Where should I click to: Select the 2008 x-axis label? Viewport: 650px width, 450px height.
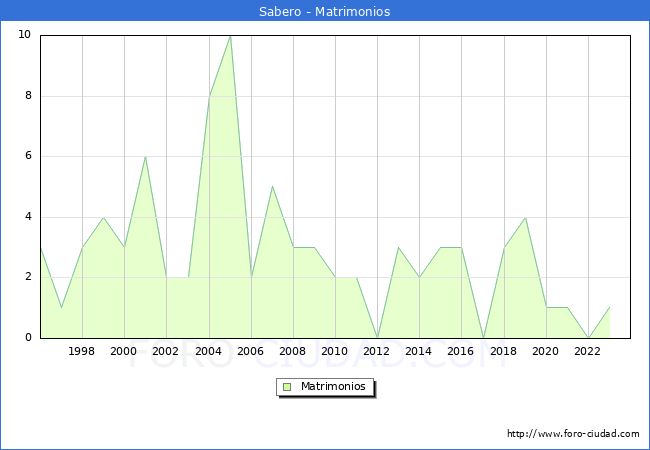tap(293, 352)
